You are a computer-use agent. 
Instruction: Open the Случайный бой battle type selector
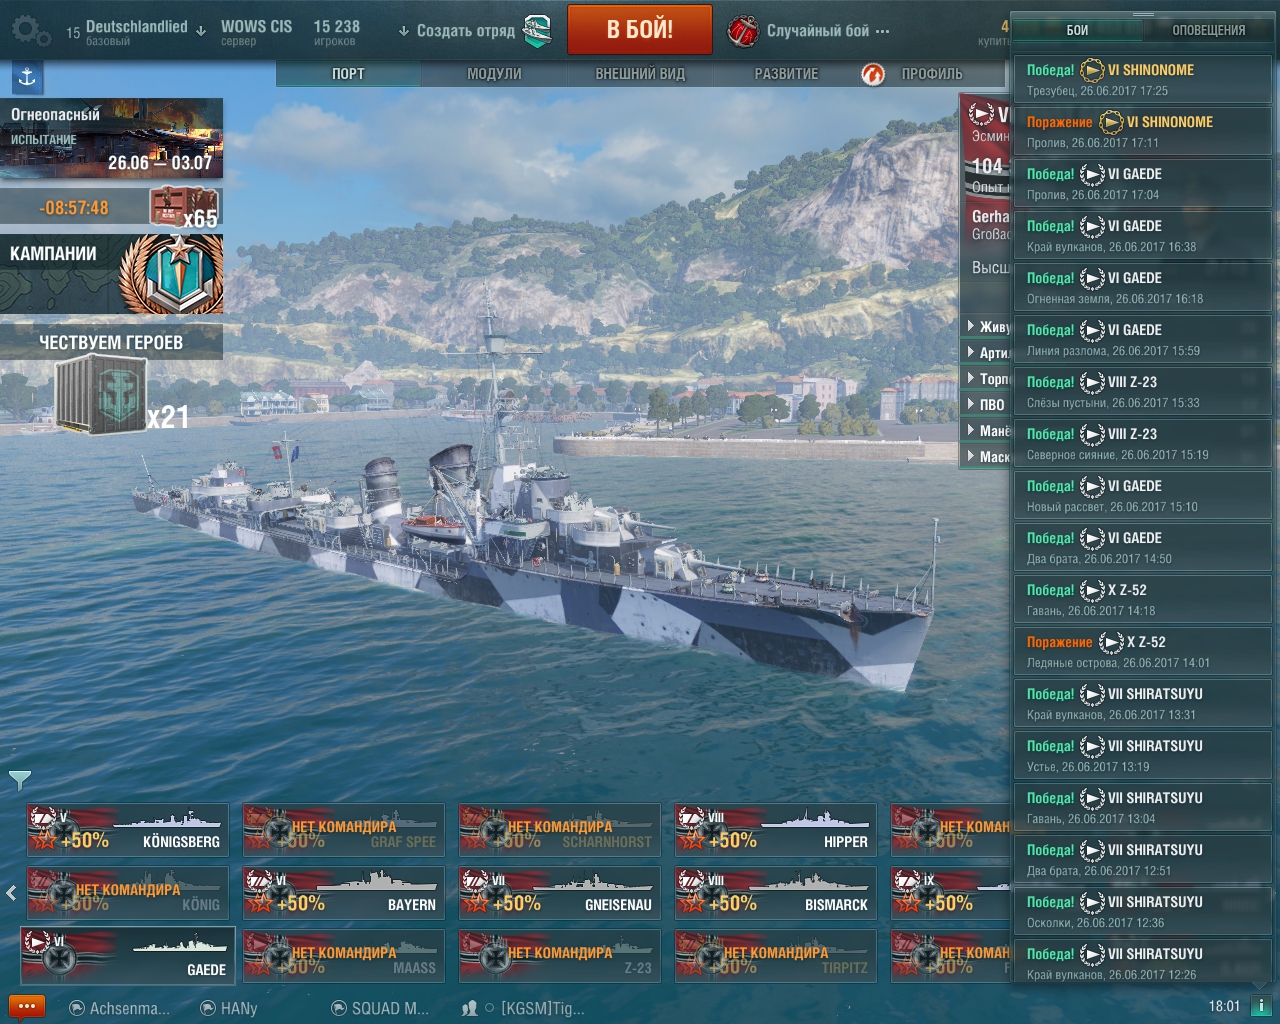[809, 31]
